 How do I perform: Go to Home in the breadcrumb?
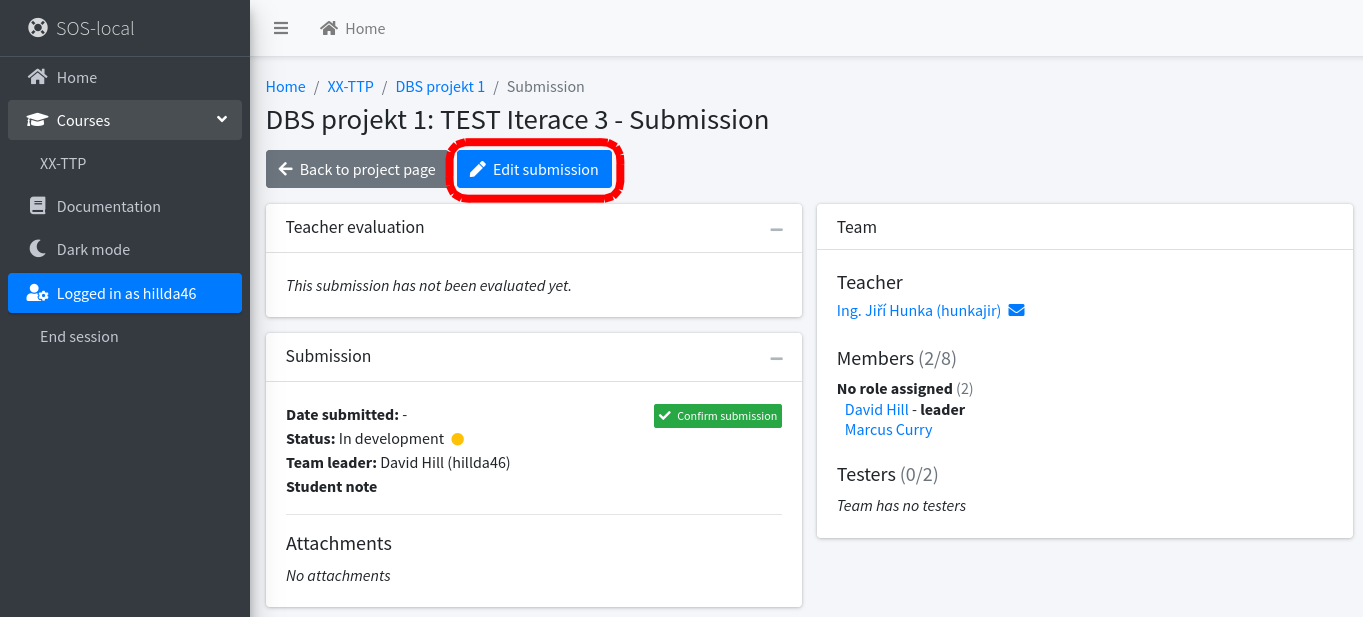point(285,87)
